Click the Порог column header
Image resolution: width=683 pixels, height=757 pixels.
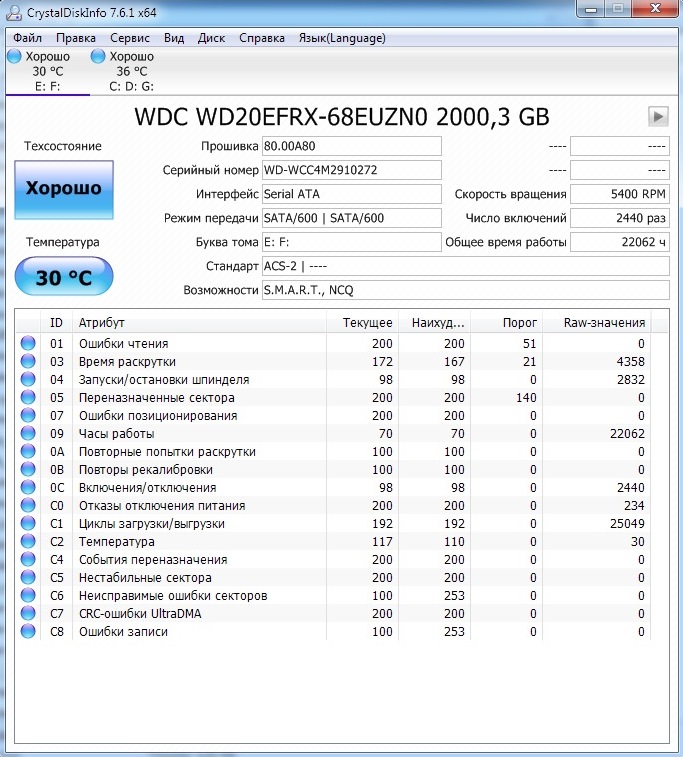506,322
